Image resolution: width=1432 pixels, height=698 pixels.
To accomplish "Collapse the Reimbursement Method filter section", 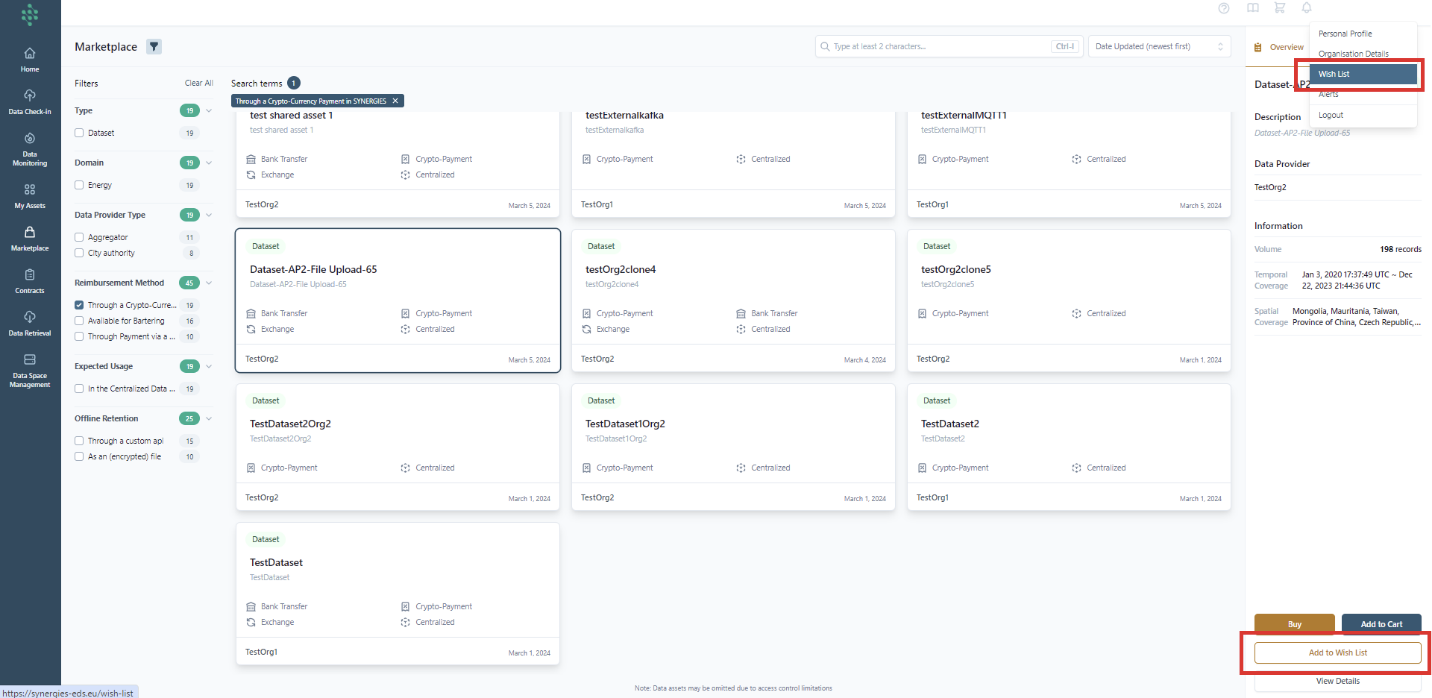I will pyautogui.click(x=209, y=283).
